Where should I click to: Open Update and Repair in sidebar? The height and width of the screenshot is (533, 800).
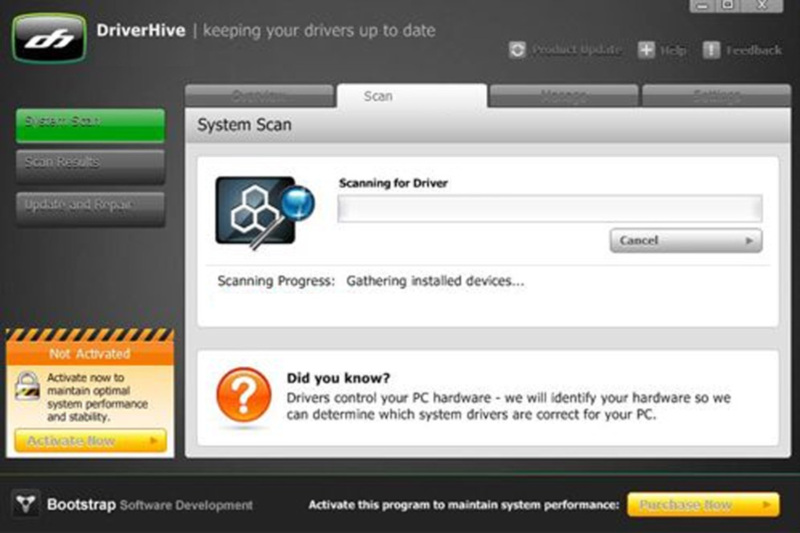tap(90, 209)
